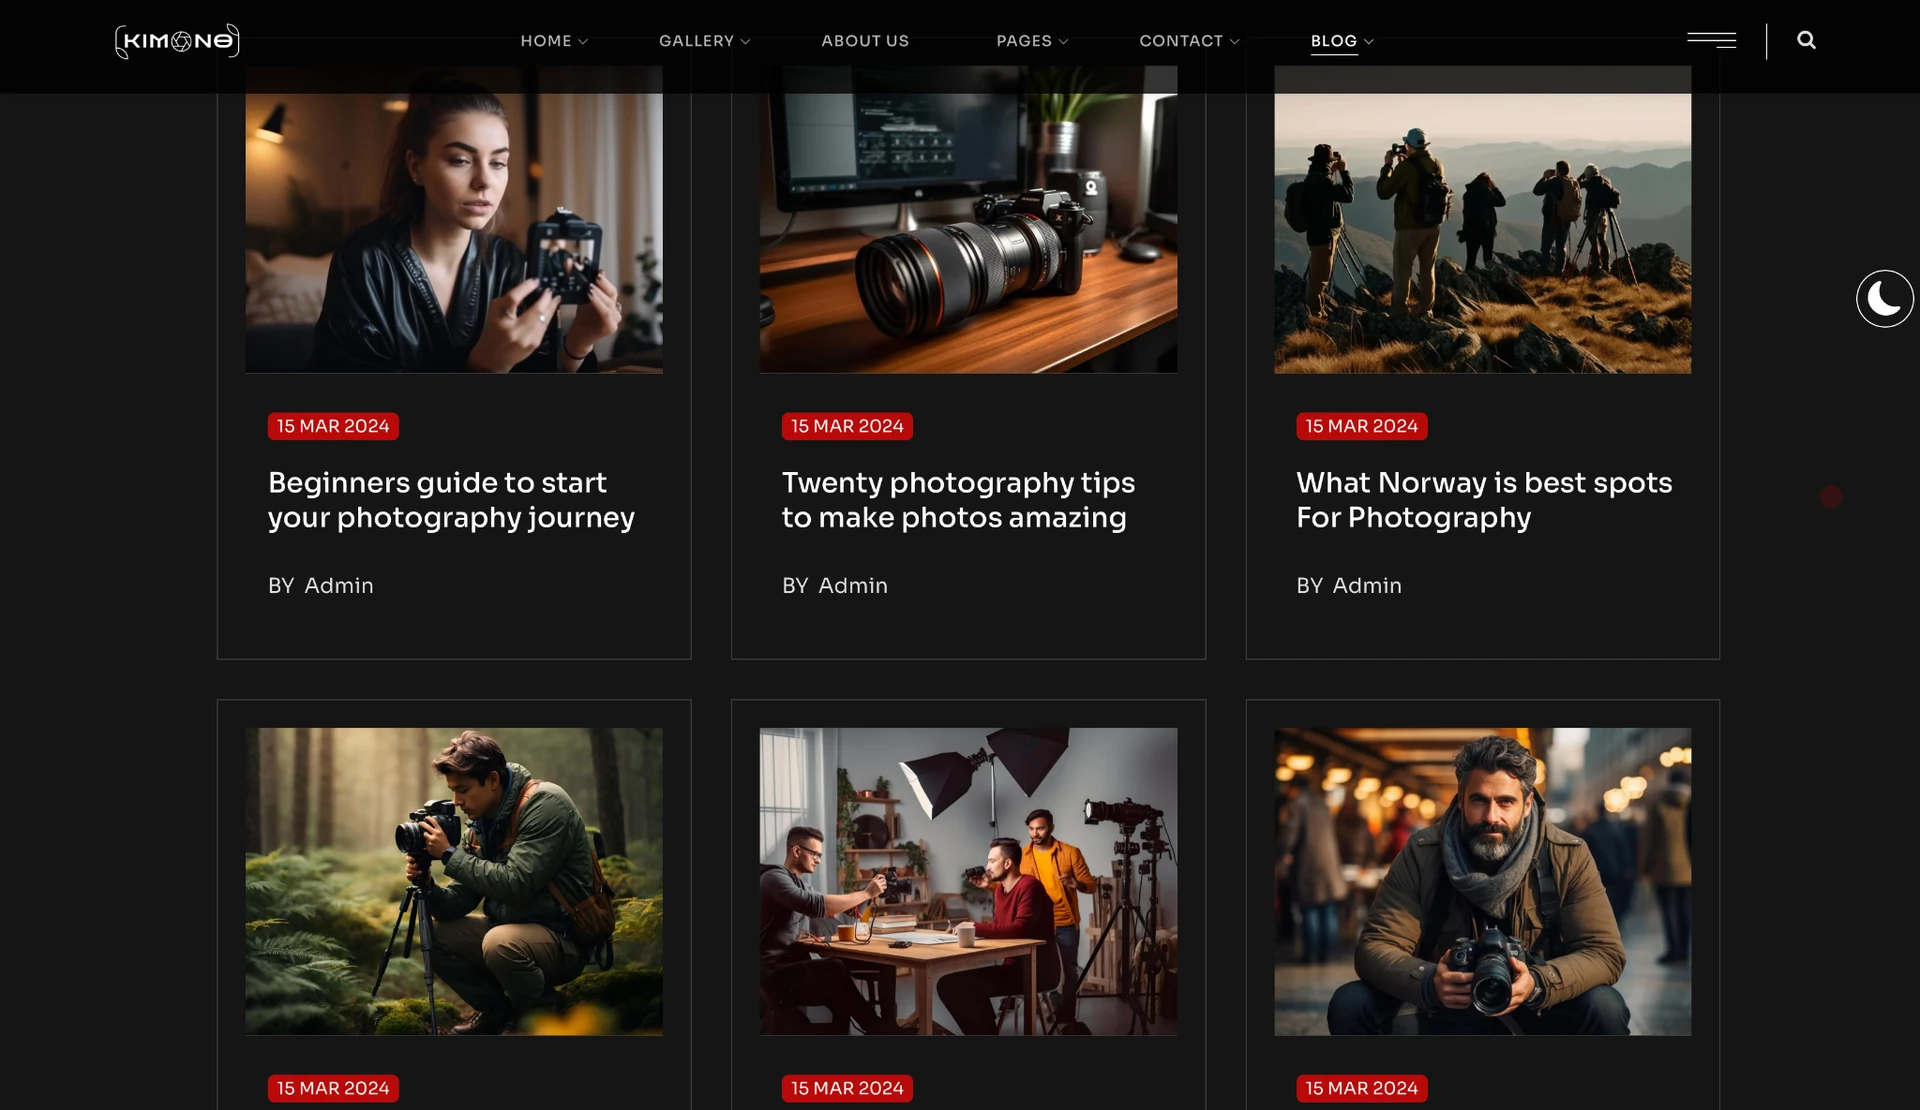The height and width of the screenshot is (1110, 1920).
Task: Open the forest photographer with tripod thumbnail
Action: click(454, 881)
